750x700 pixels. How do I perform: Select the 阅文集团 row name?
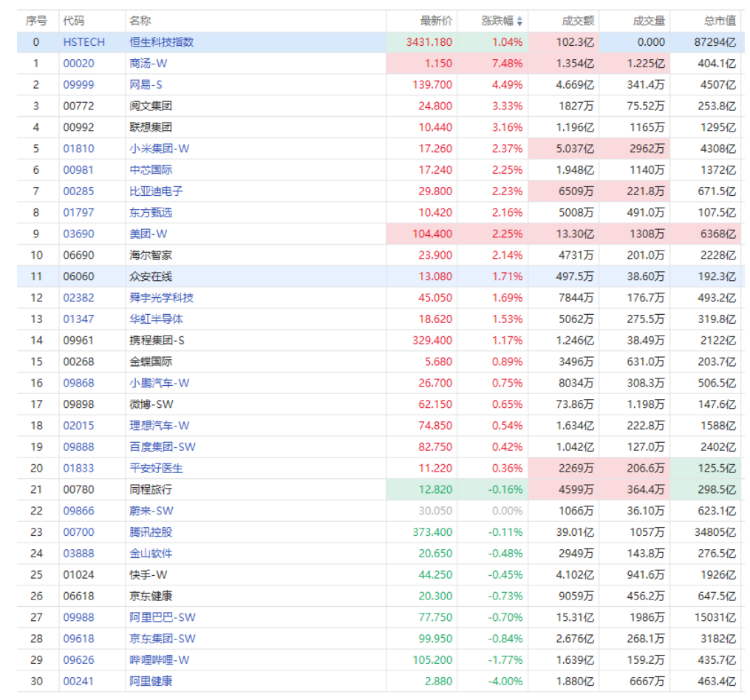tap(151, 106)
